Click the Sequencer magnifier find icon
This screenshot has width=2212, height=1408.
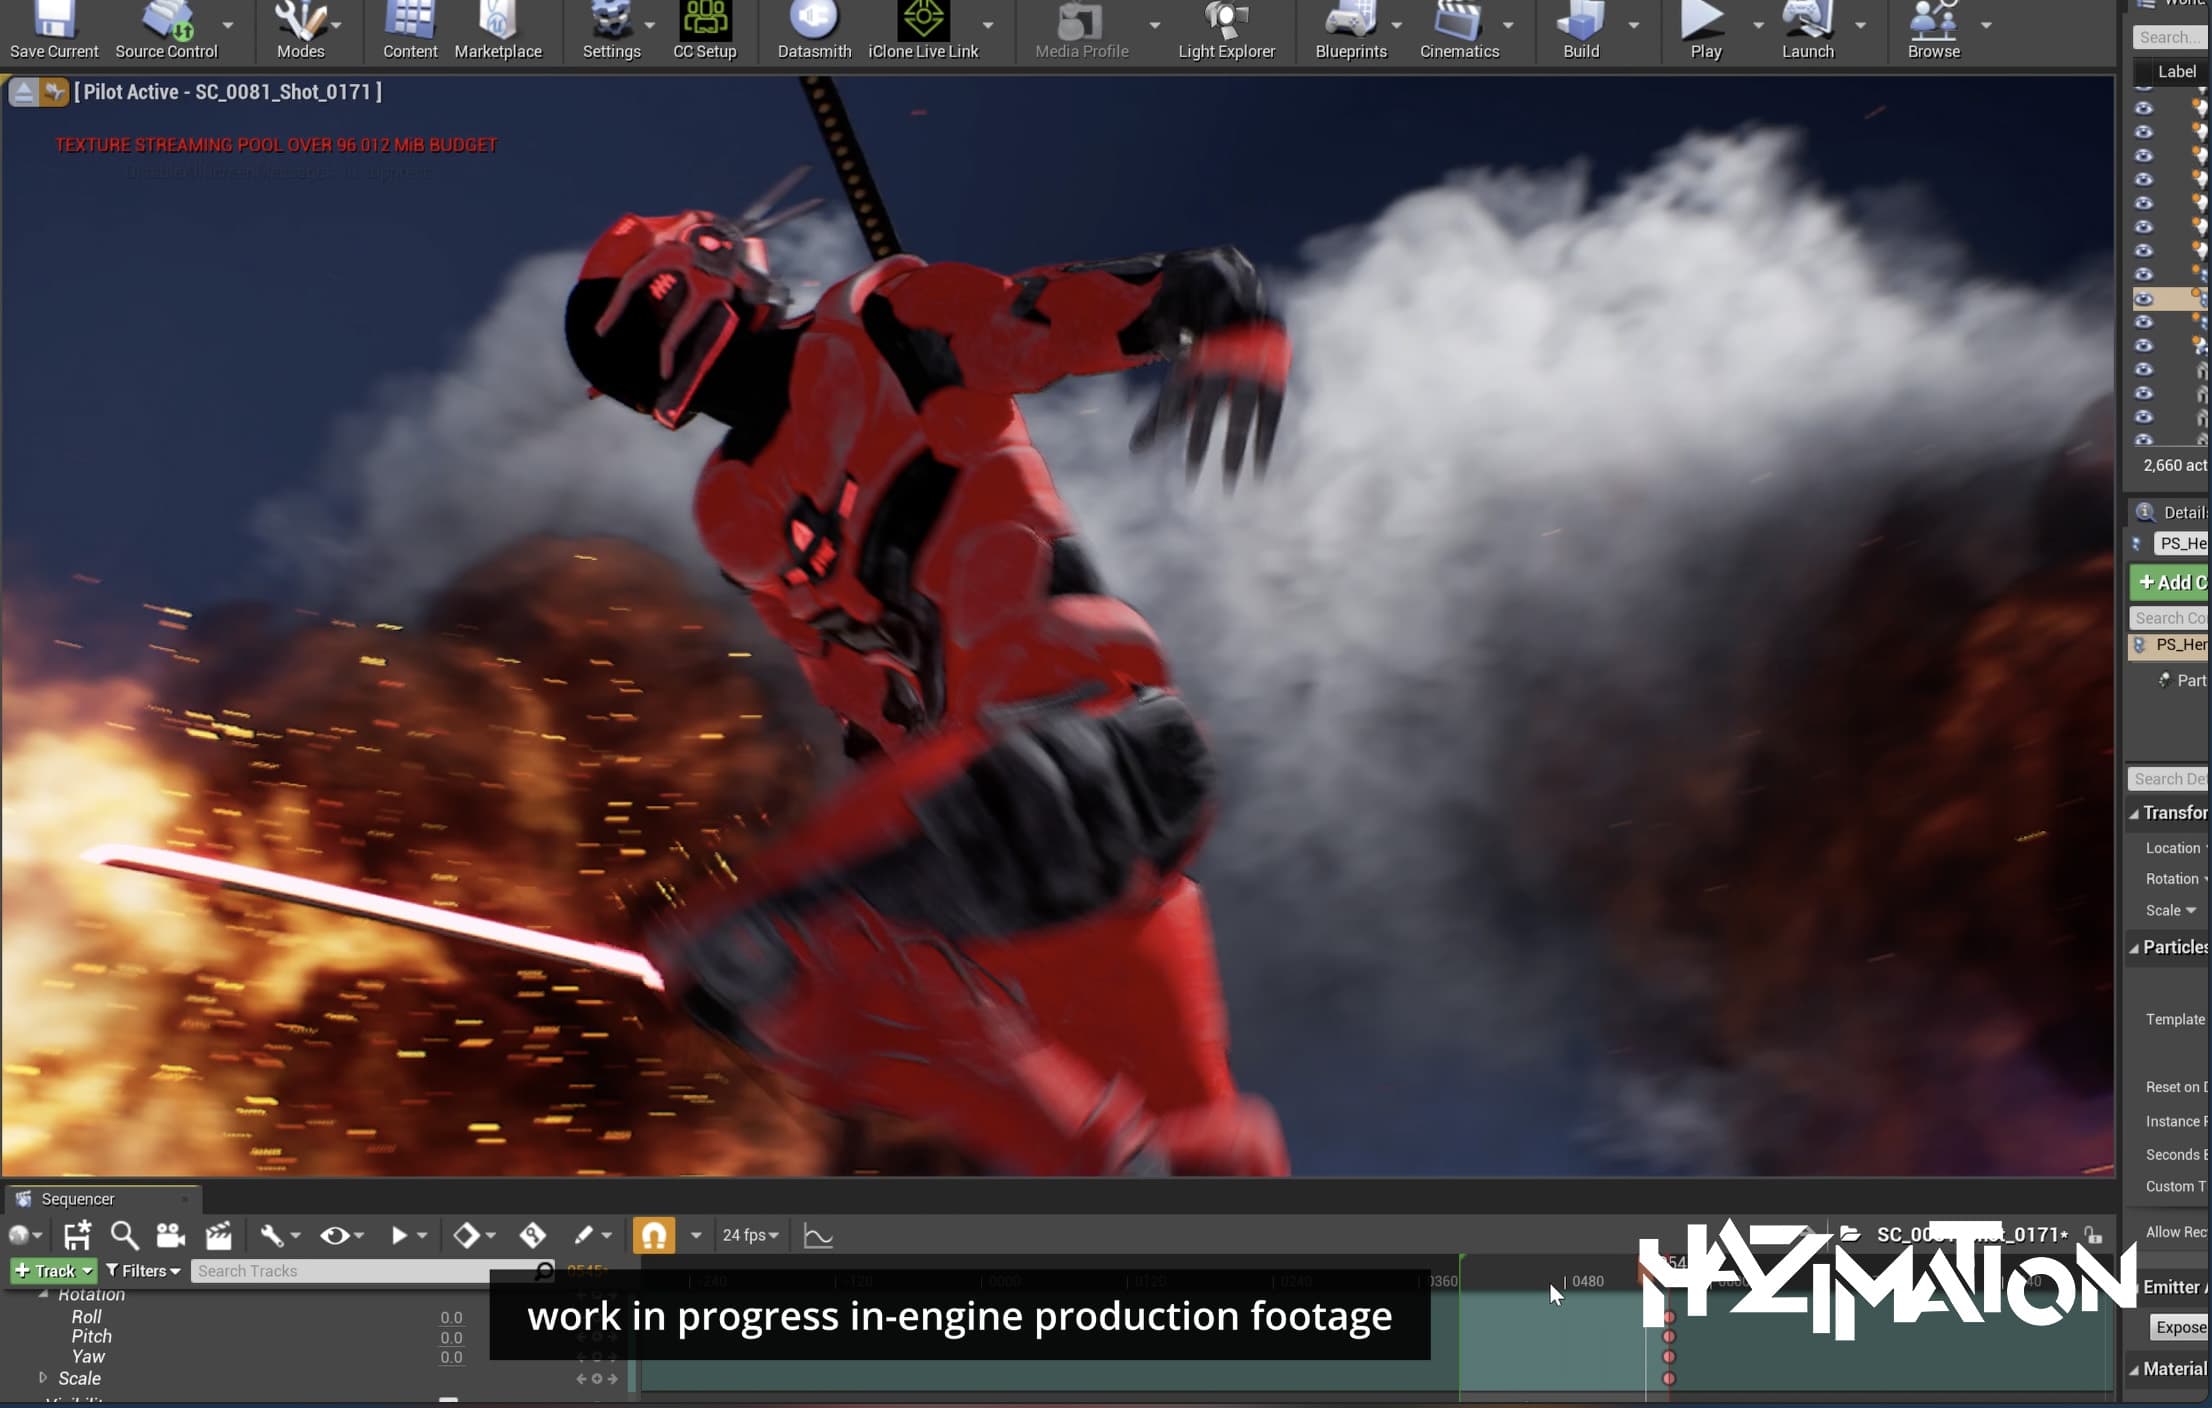tap(124, 1235)
